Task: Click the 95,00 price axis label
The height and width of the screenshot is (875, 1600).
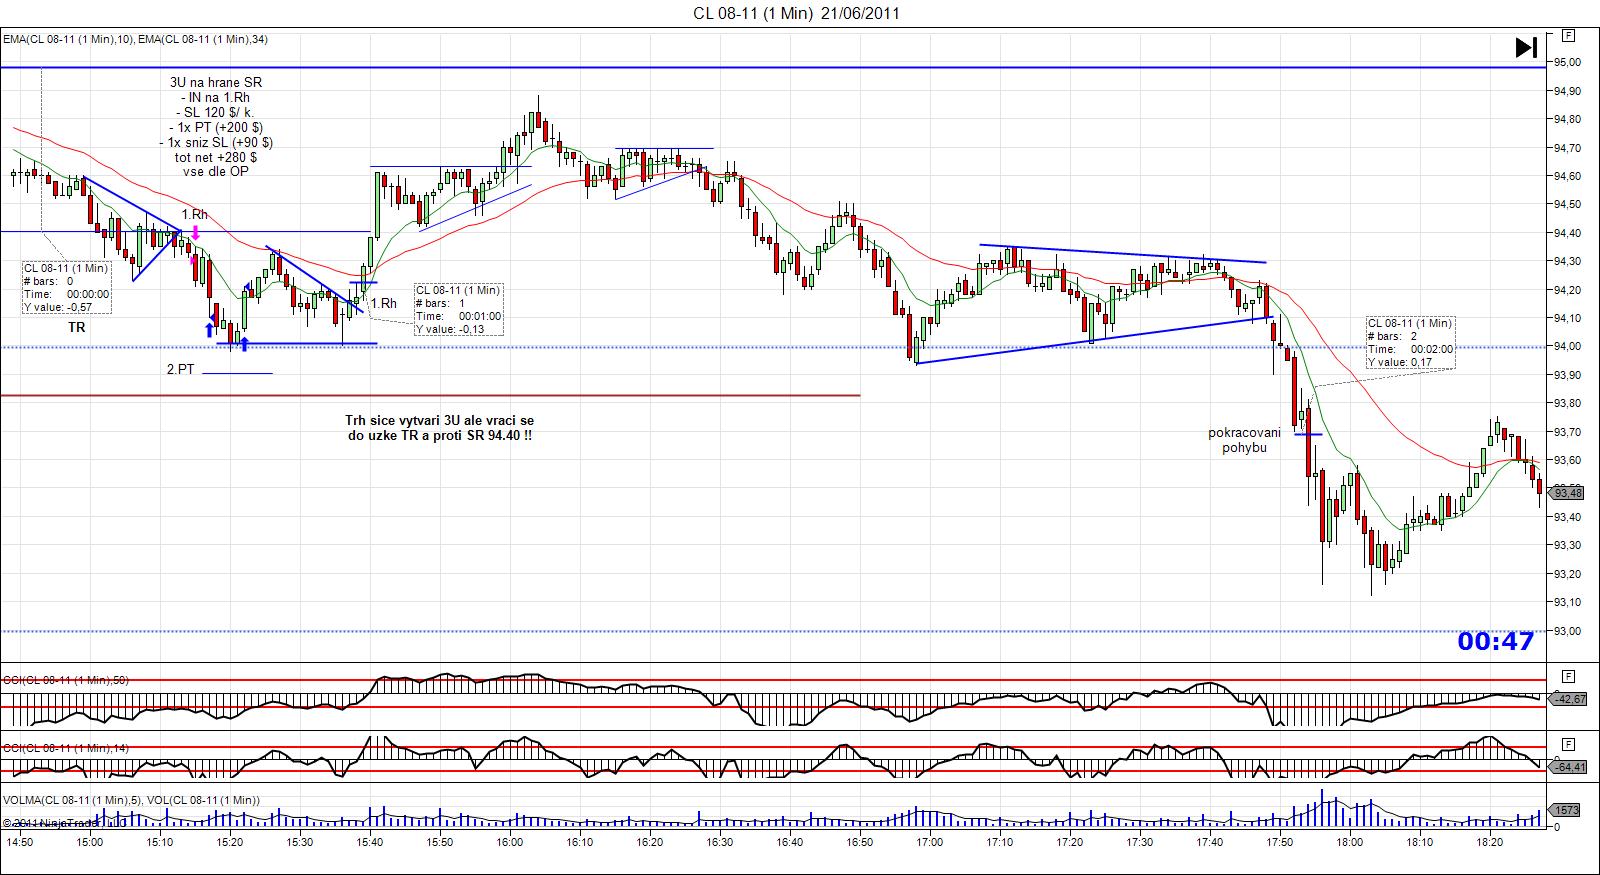Action: 1567,62
